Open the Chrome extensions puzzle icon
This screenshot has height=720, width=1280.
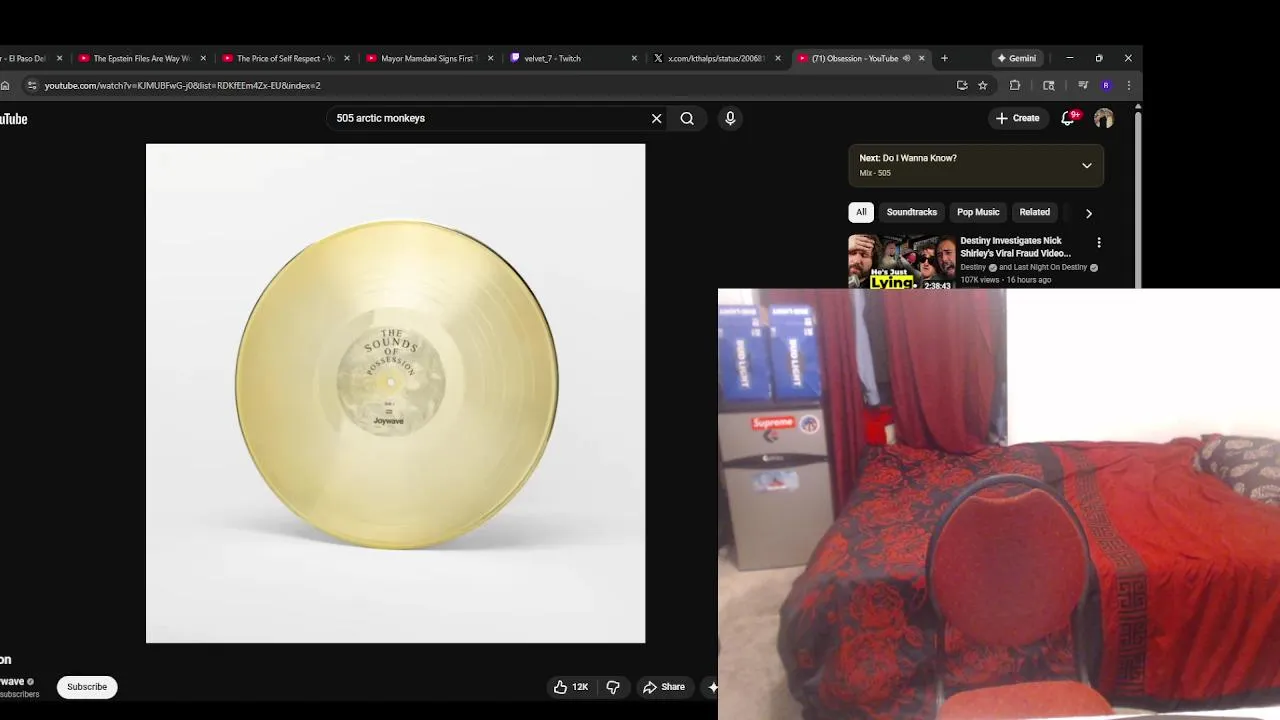(x=1015, y=85)
